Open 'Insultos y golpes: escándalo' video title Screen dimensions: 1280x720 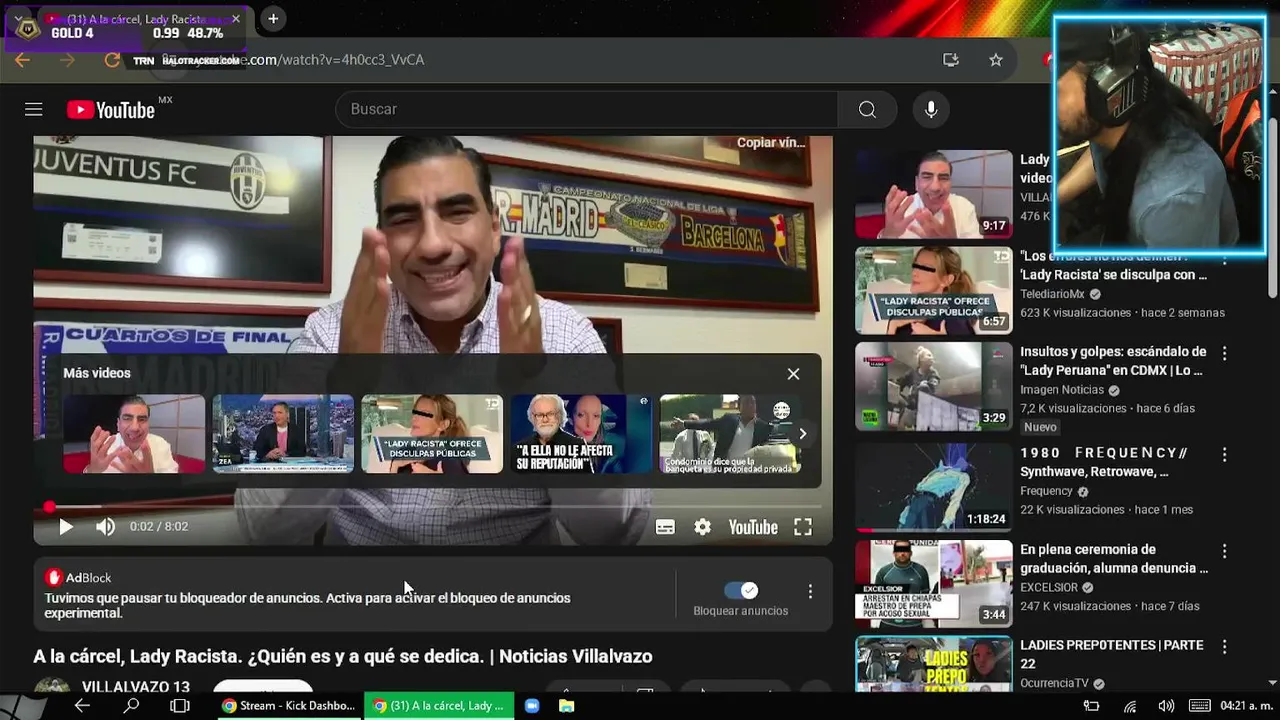(x=1113, y=361)
